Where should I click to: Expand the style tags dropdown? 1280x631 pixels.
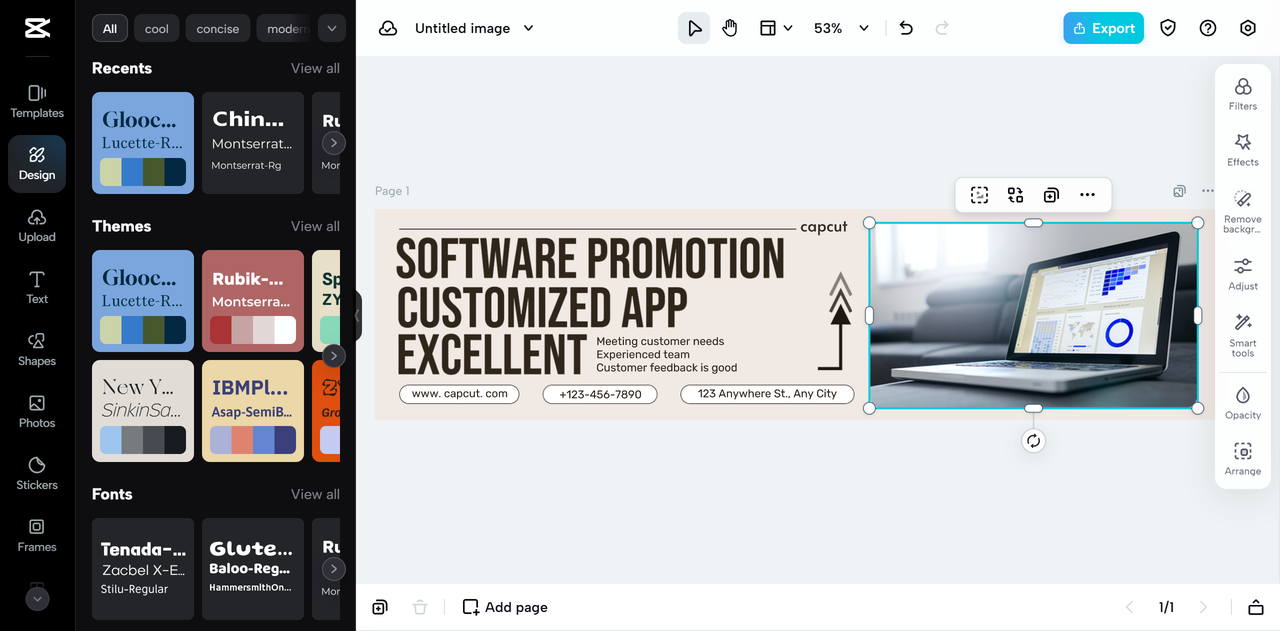[x=332, y=28]
